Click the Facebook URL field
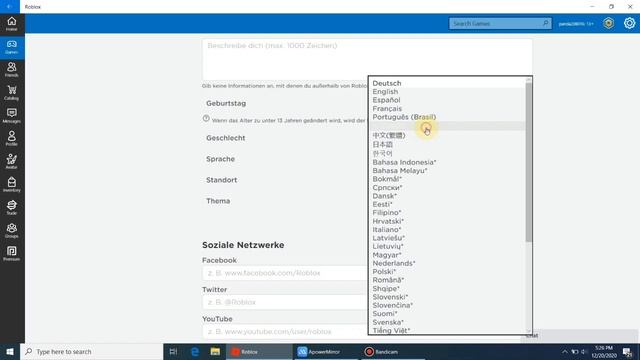Image resolution: width=640 pixels, height=360 pixels. tap(285, 273)
